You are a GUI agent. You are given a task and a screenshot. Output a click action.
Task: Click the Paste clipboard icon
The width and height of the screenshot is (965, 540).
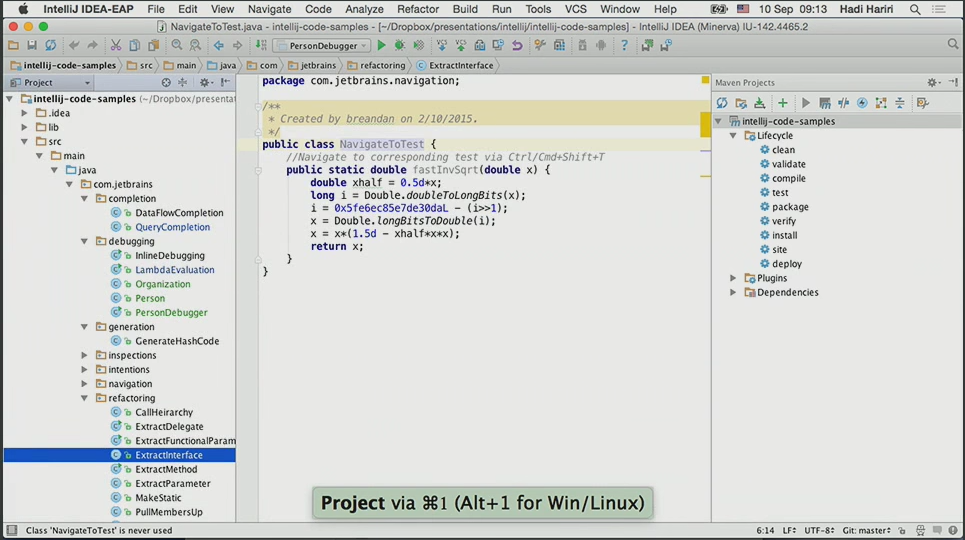pyautogui.click(x=154, y=46)
